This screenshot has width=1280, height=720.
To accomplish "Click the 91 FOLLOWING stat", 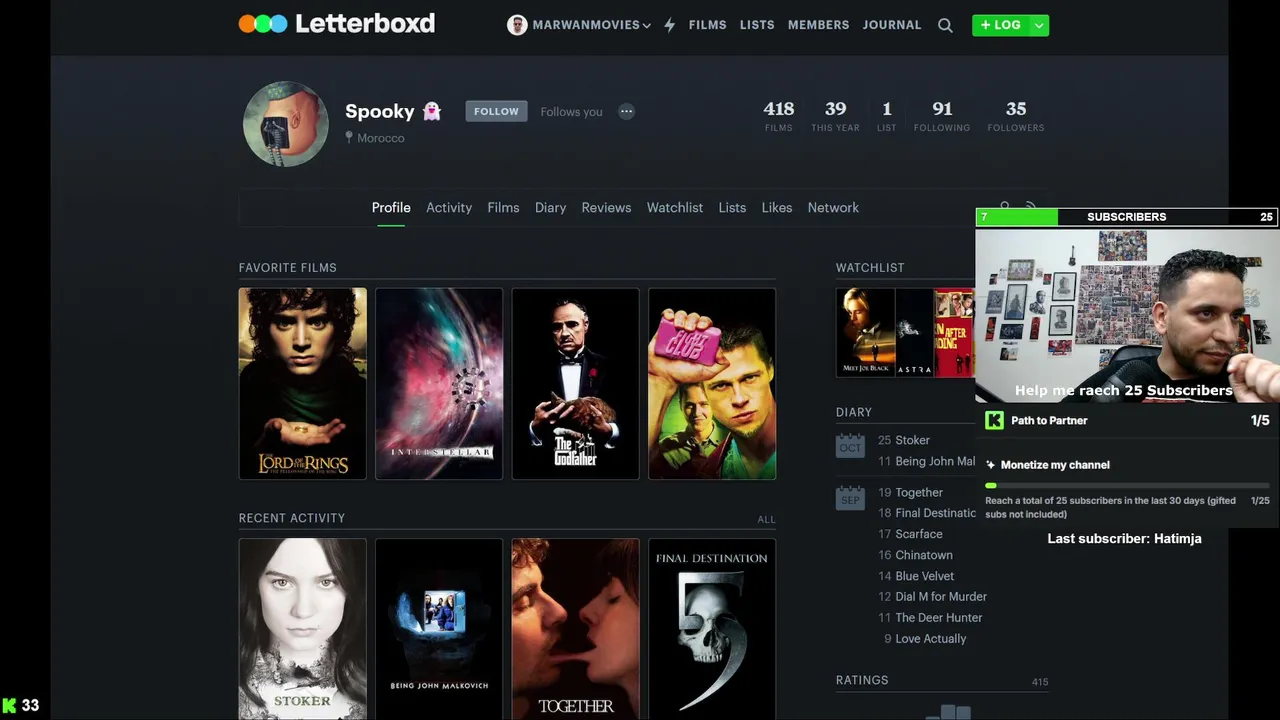I will [x=942, y=116].
